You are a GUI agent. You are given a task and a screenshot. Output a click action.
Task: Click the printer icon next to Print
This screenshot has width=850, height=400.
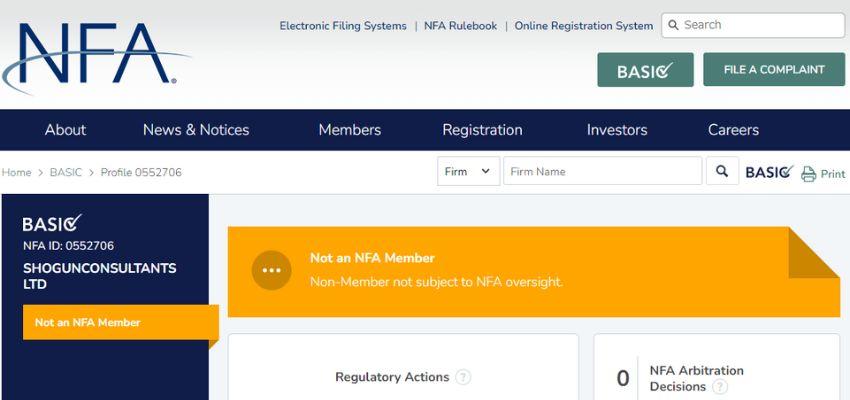[x=808, y=174]
